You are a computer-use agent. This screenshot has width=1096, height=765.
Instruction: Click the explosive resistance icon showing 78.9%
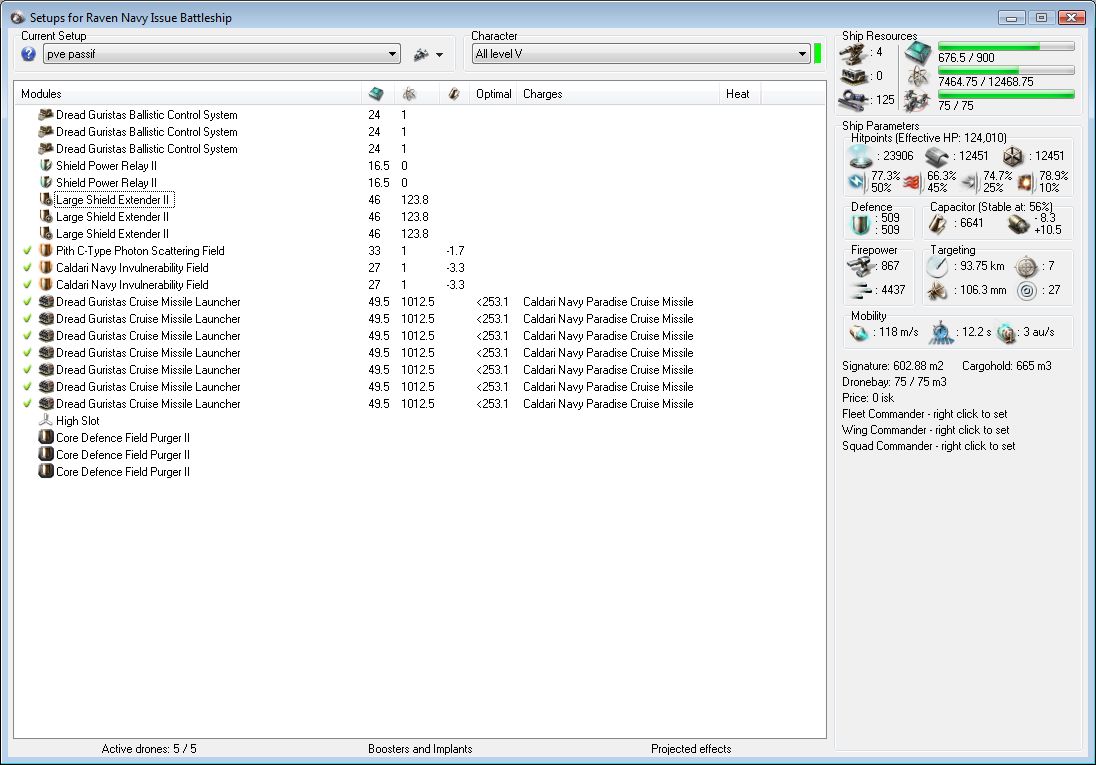pyautogui.click(x=1025, y=182)
